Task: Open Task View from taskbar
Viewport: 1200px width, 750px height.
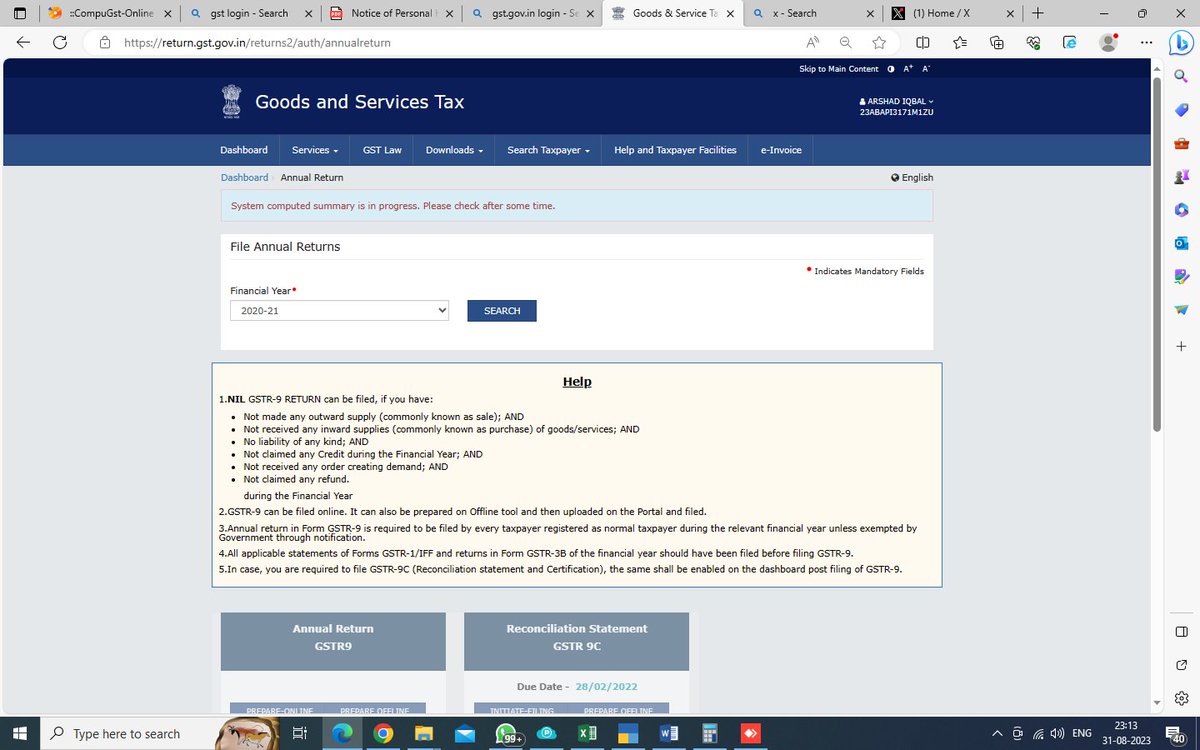Action: point(298,733)
